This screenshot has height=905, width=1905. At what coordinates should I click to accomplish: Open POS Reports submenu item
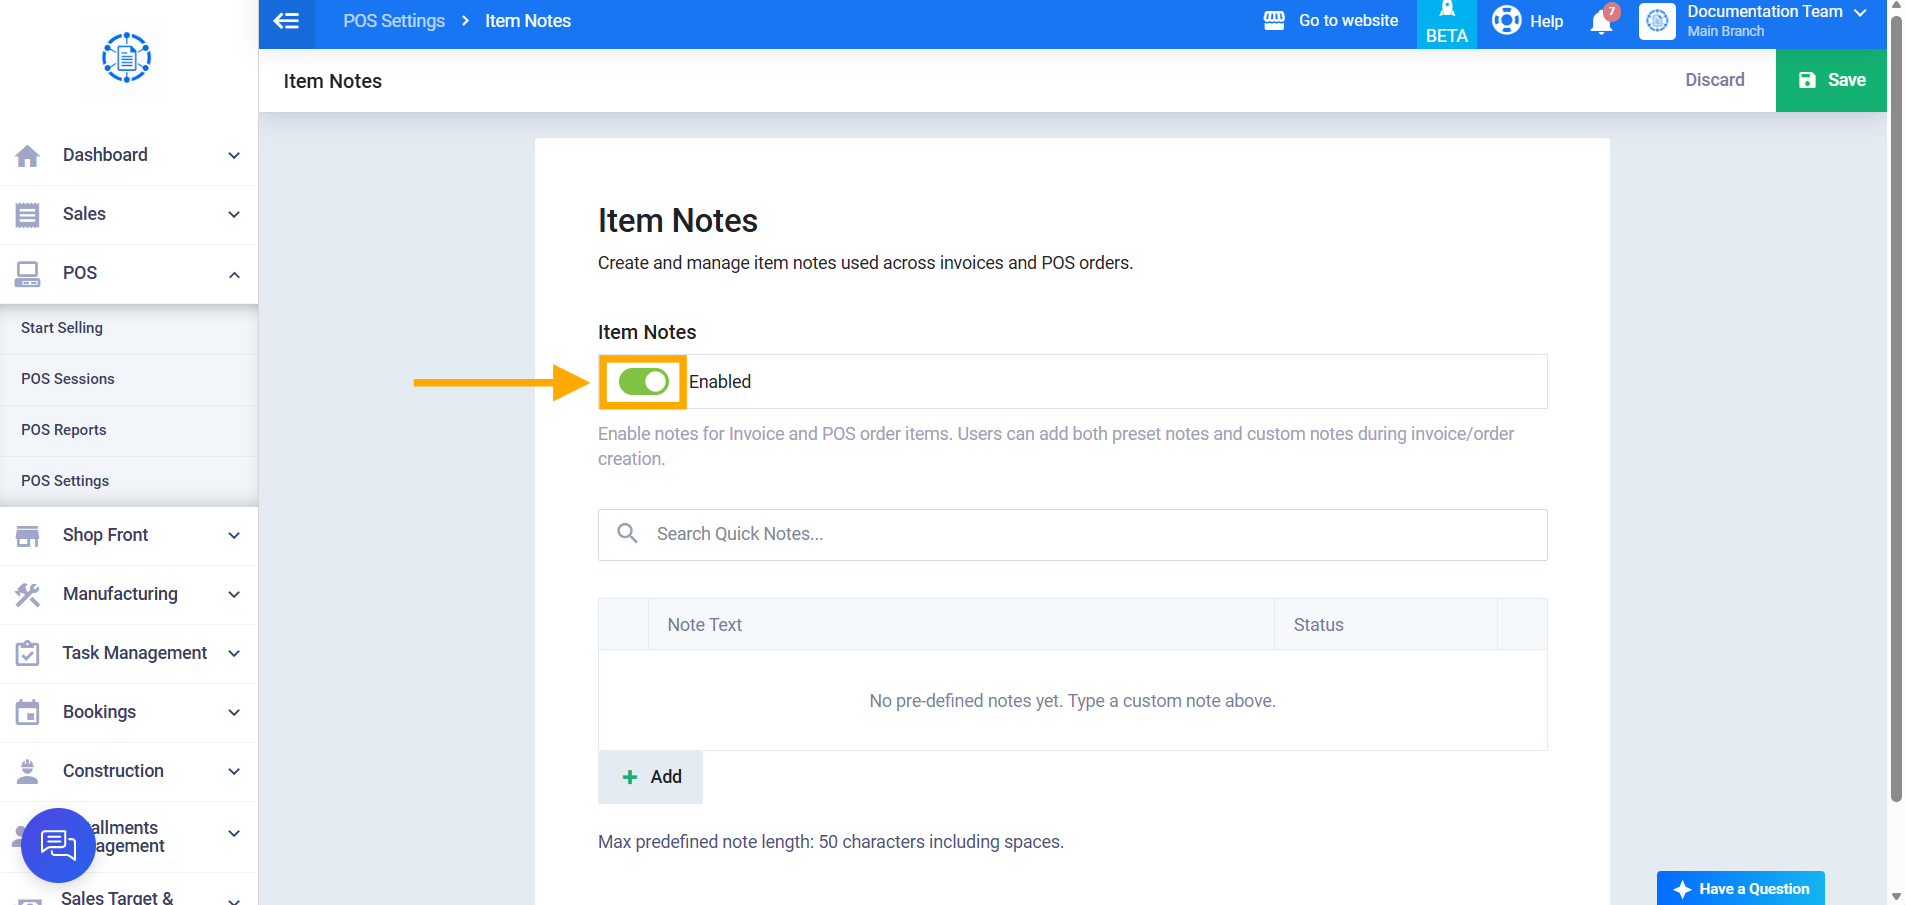click(129, 430)
